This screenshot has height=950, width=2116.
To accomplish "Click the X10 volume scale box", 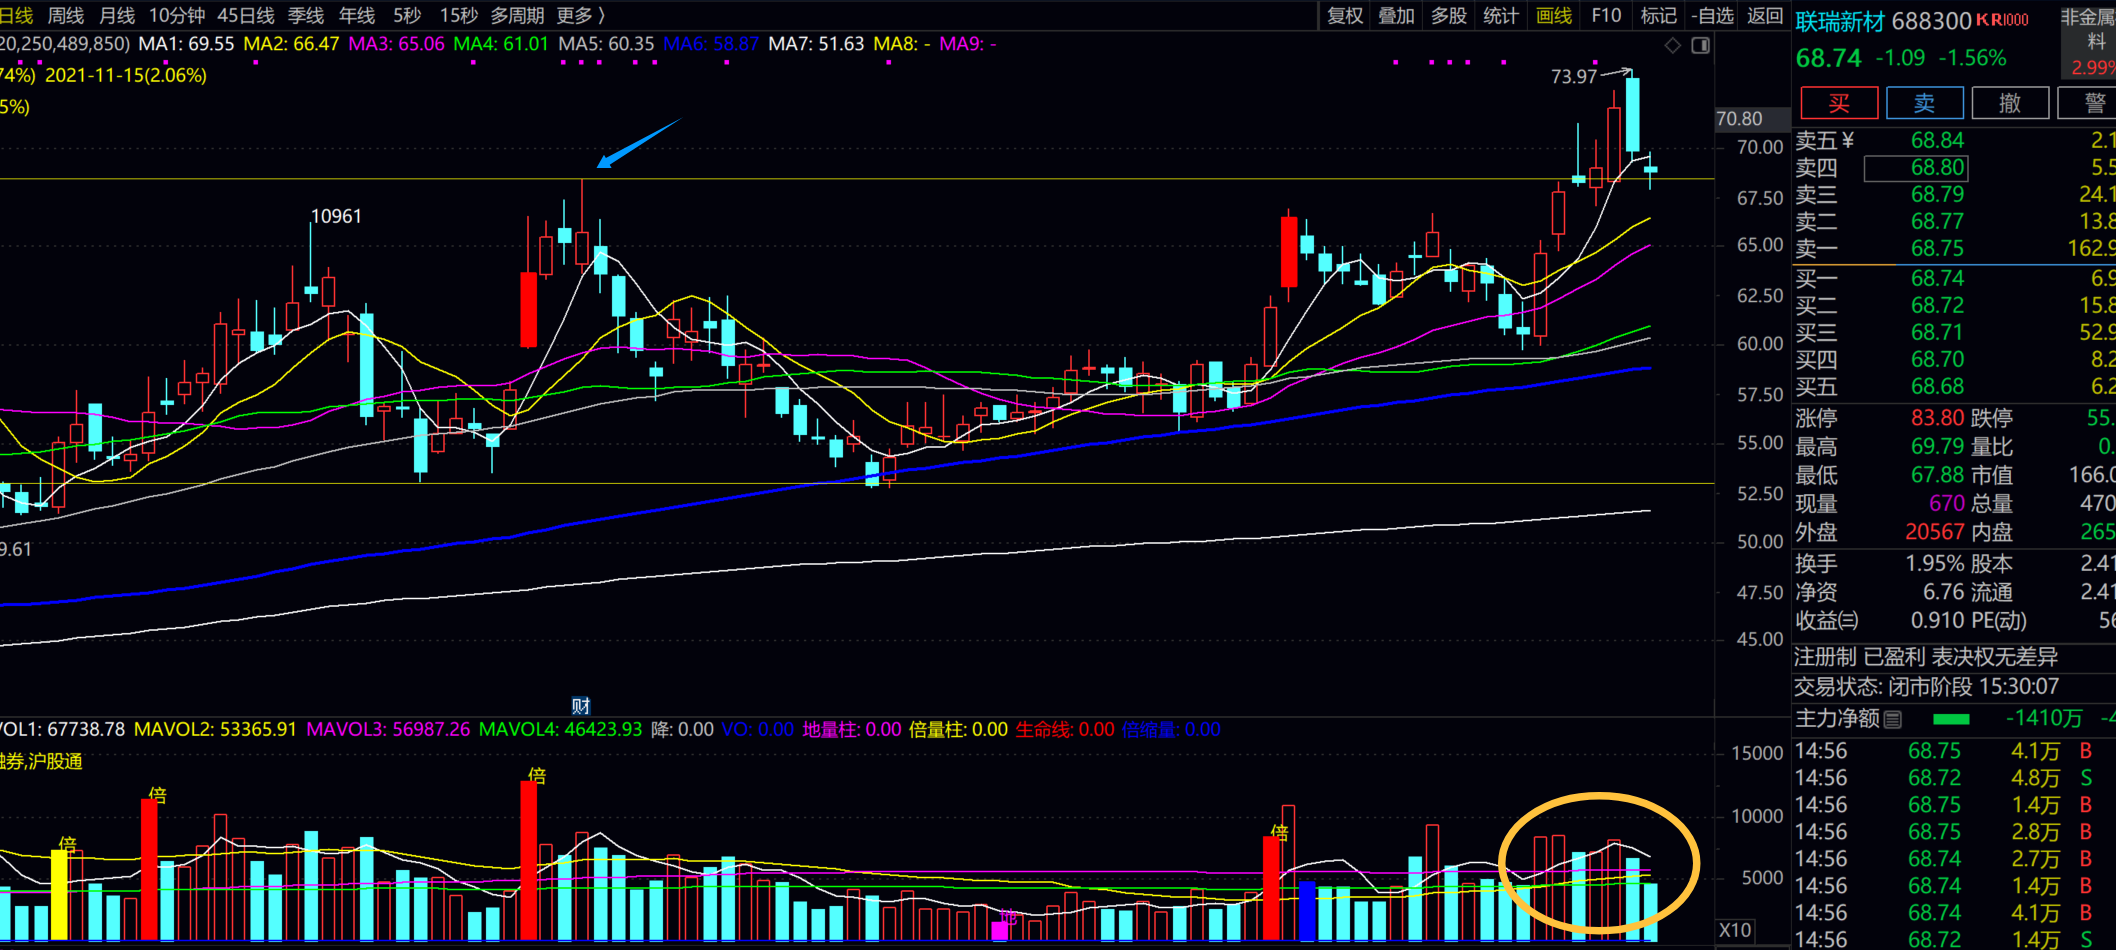I will (x=1735, y=930).
